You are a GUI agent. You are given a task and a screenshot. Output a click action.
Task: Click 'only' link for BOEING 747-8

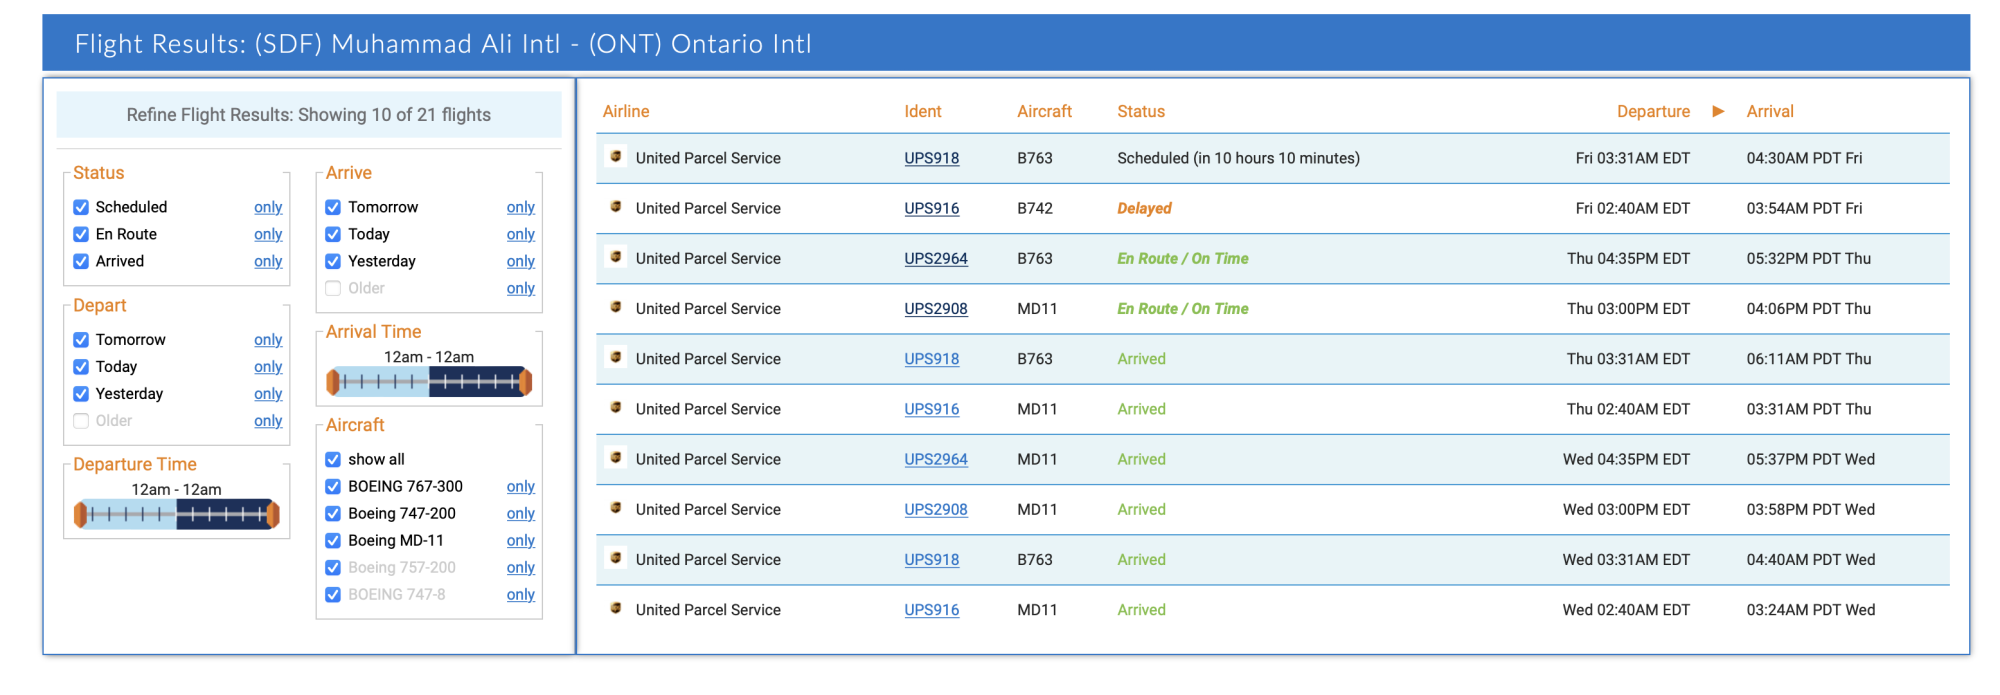[520, 594]
